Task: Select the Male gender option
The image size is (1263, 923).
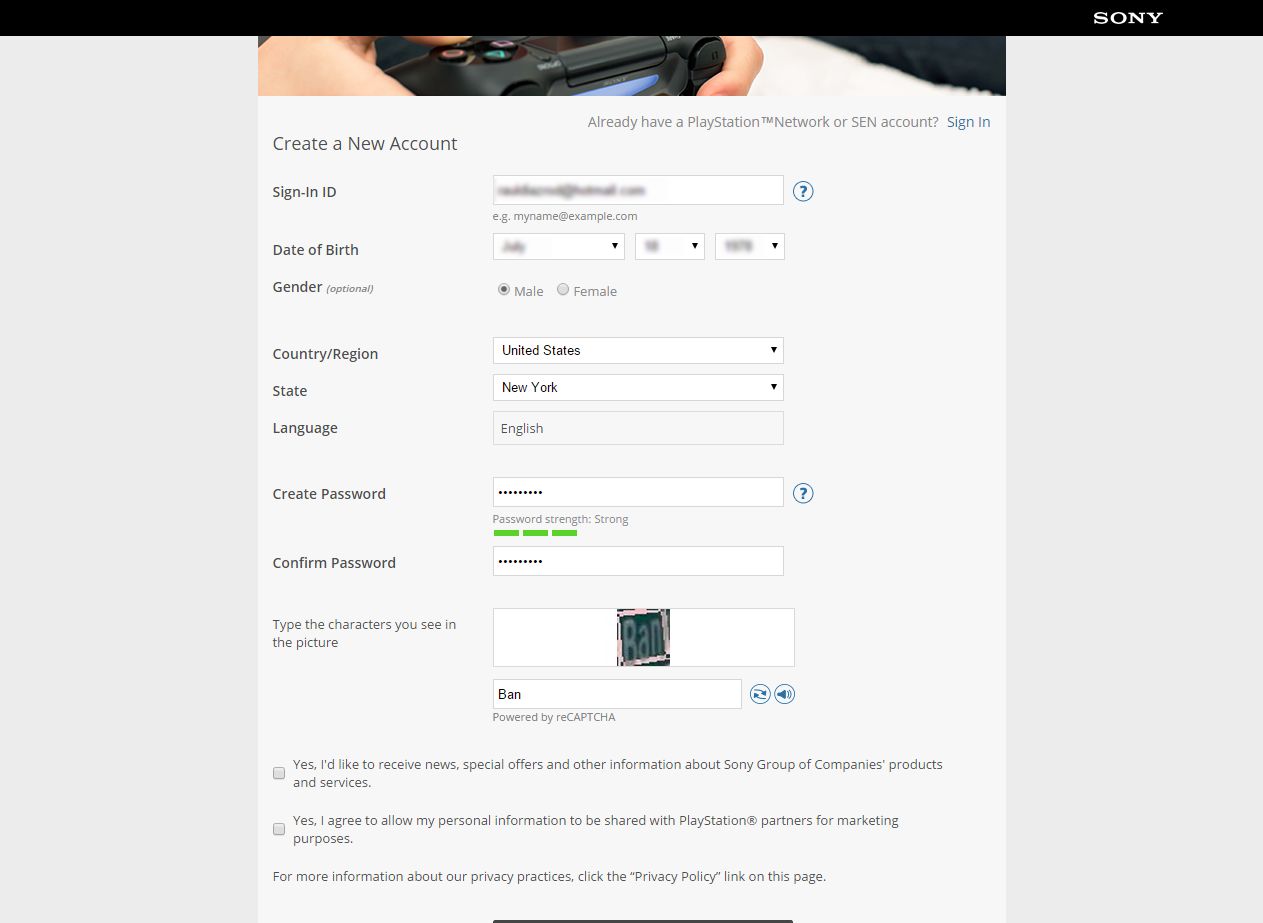Action: coord(504,290)
